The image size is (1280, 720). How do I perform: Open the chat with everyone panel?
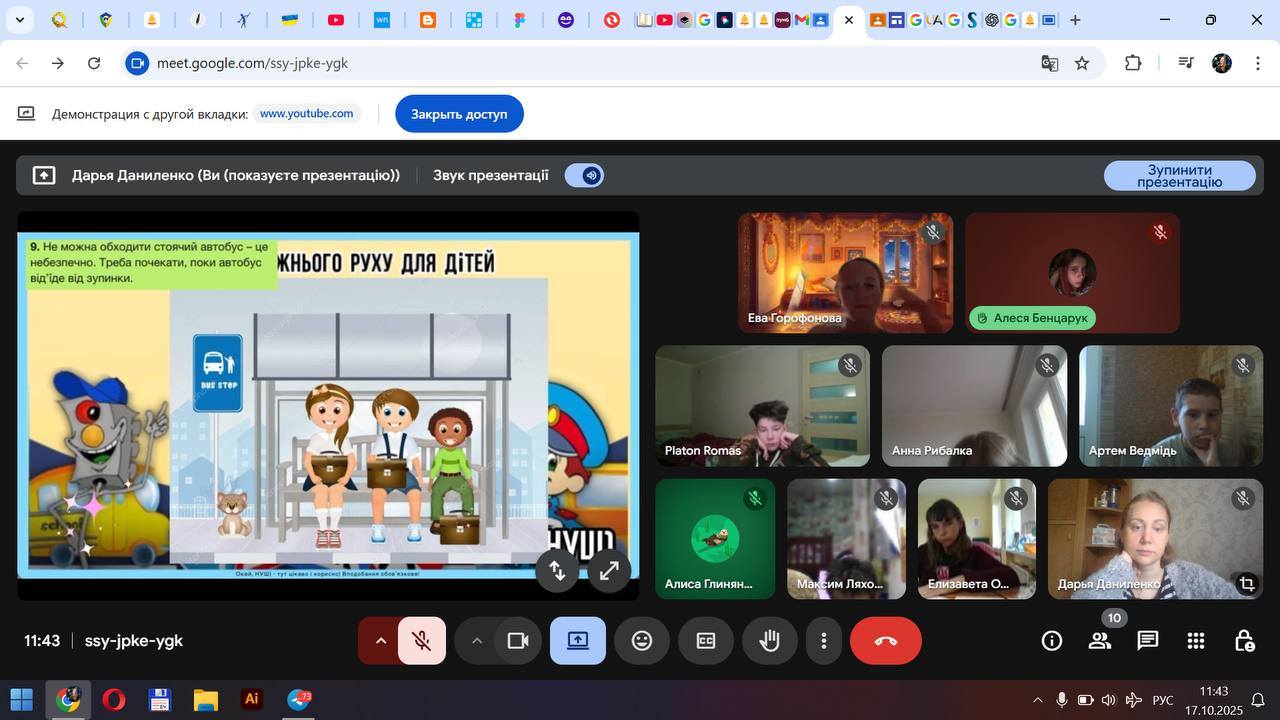coord(1148,641)
